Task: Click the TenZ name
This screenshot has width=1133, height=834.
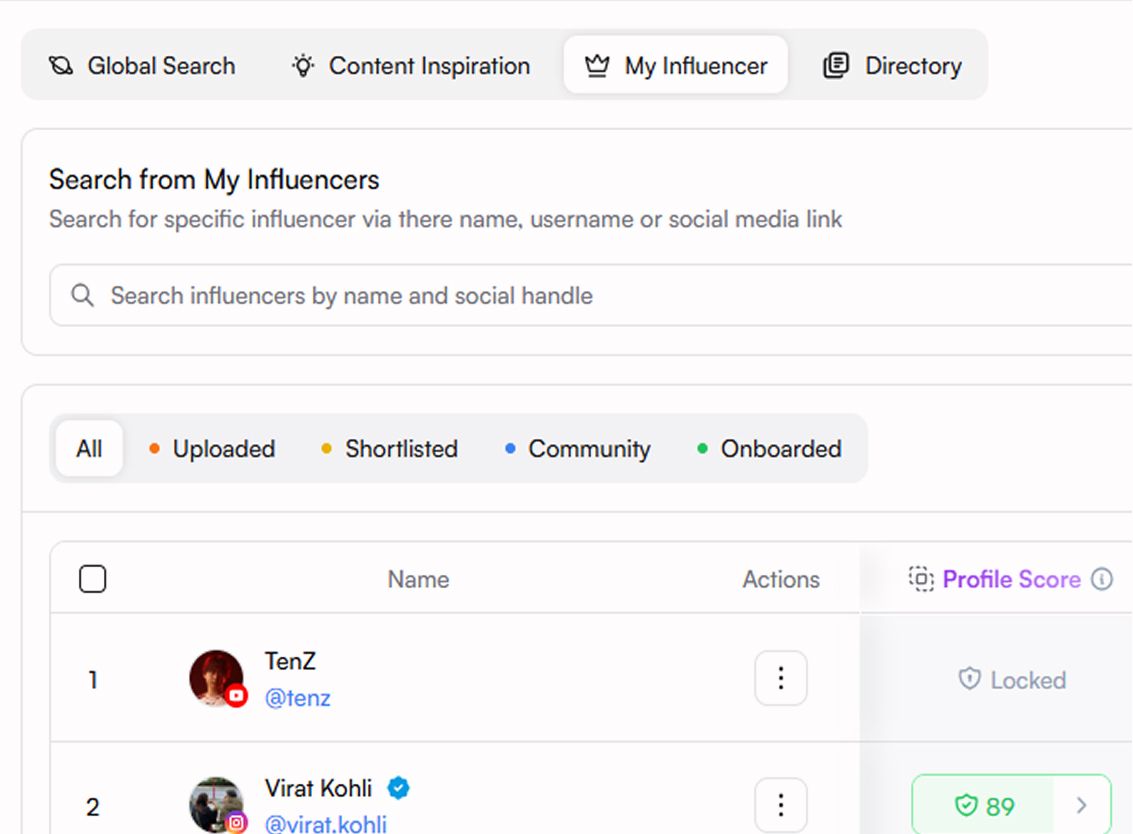Action: [x=290, y=661]
